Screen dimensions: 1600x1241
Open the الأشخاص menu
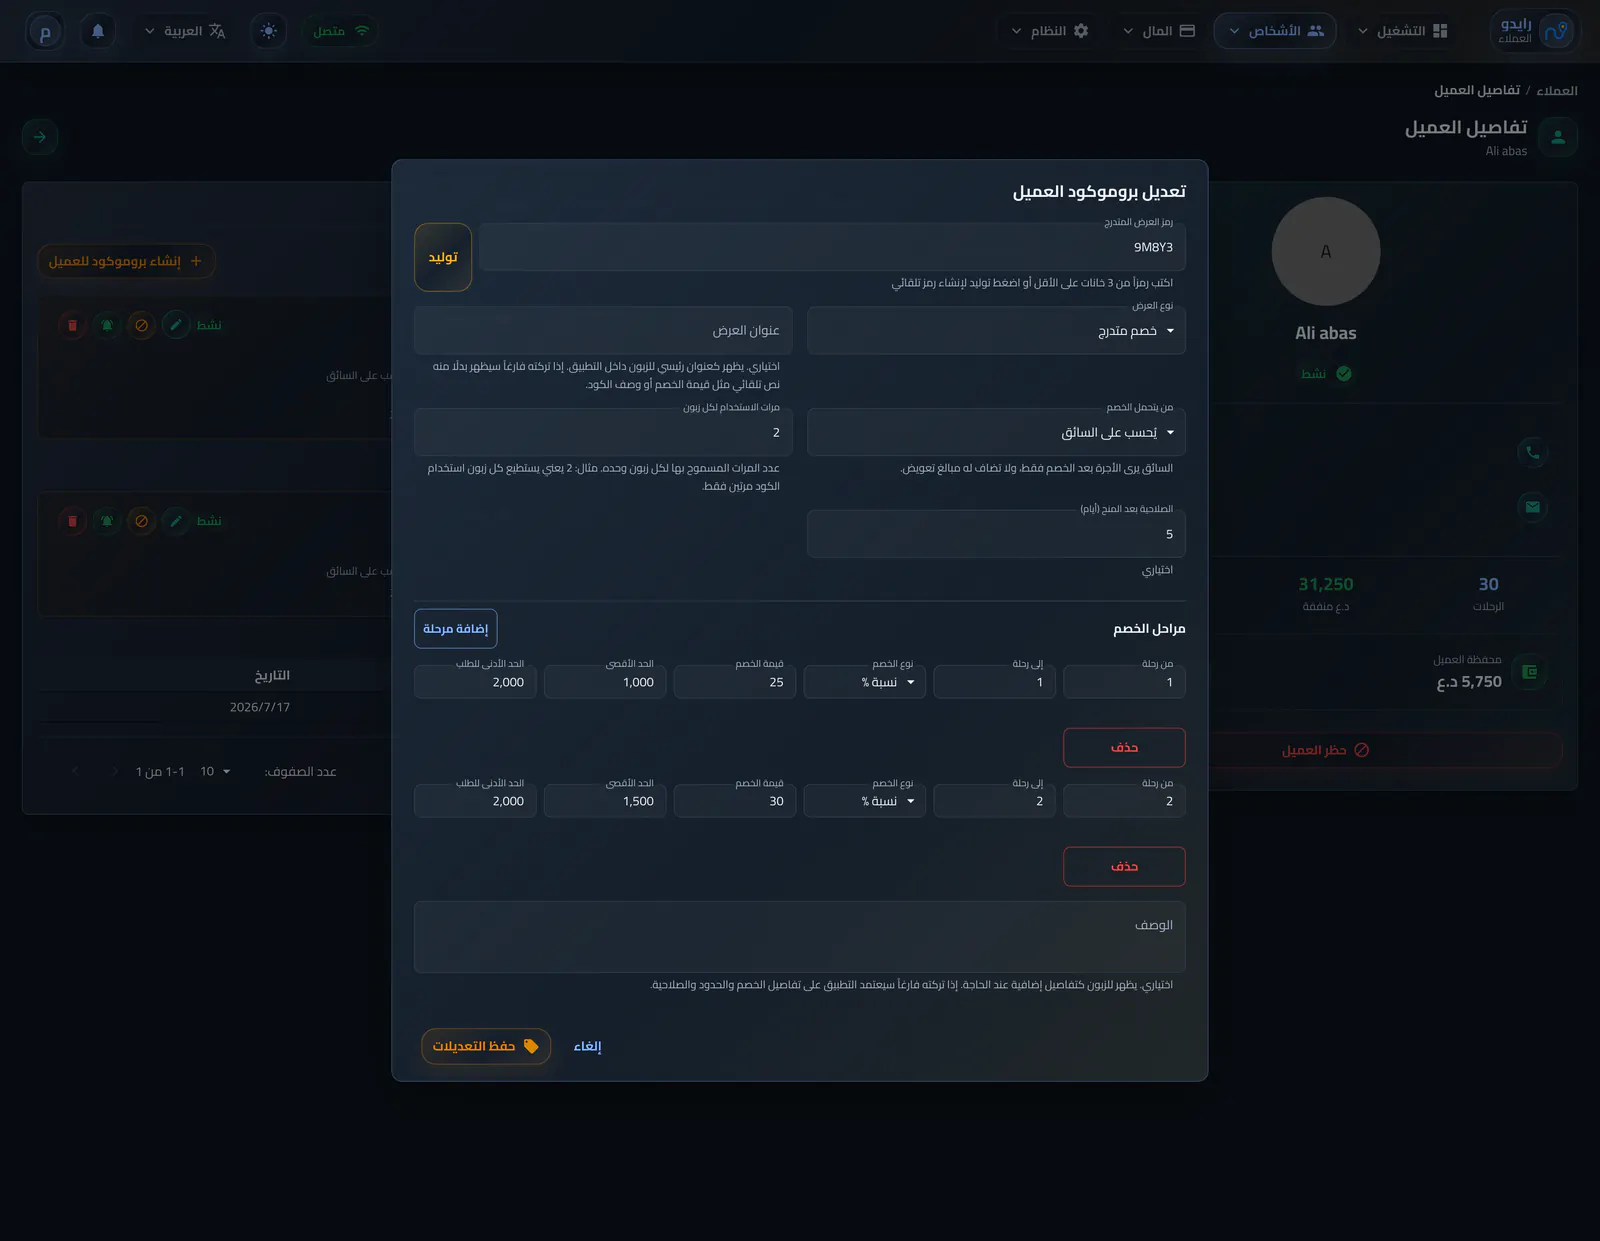[x=1275, y=31]
